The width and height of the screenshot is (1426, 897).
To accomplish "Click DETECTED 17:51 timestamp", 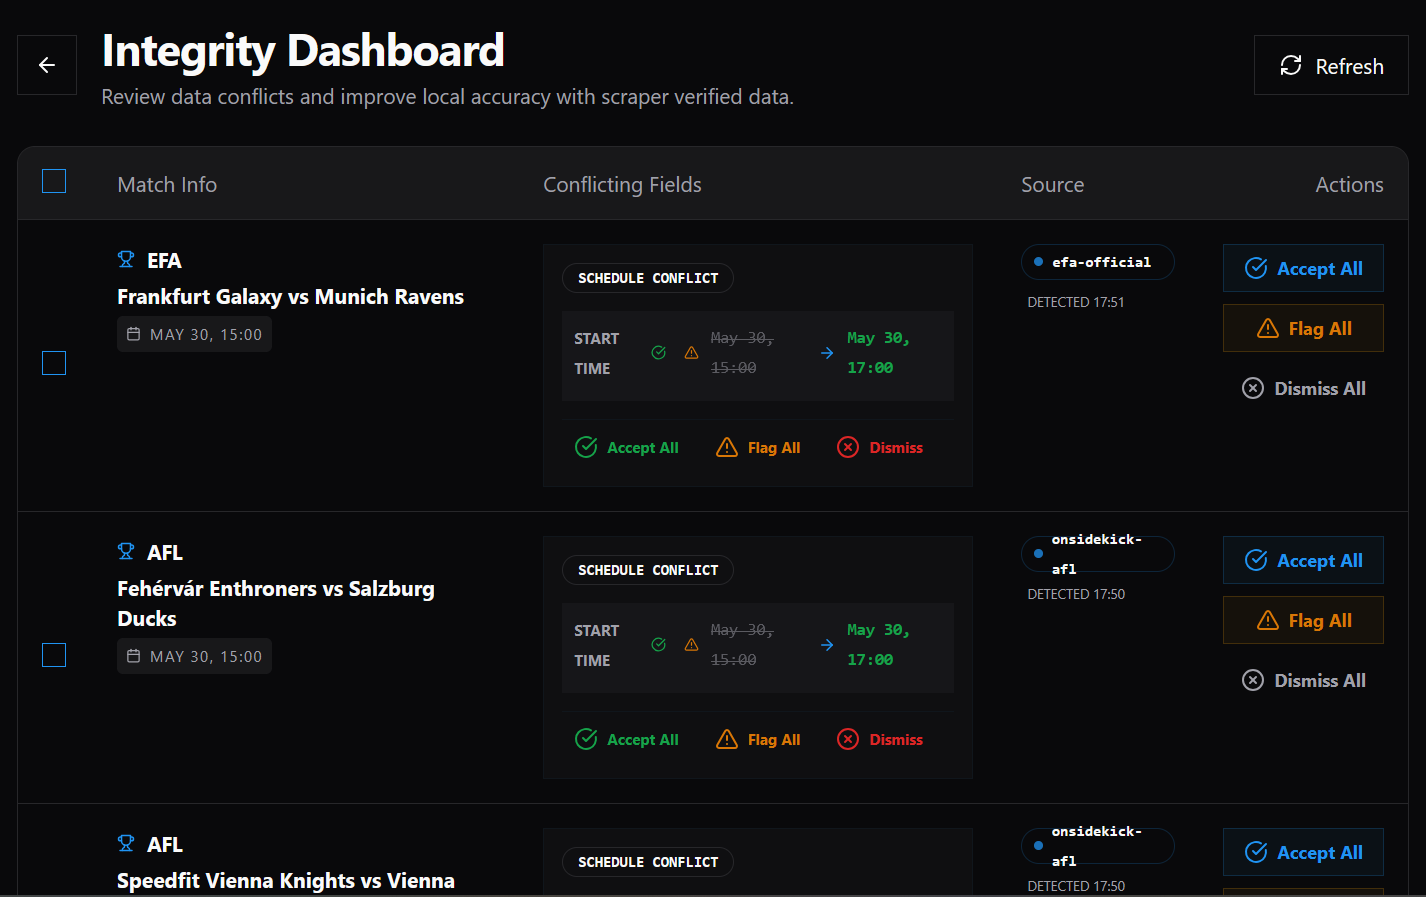I will (1076, 302).
